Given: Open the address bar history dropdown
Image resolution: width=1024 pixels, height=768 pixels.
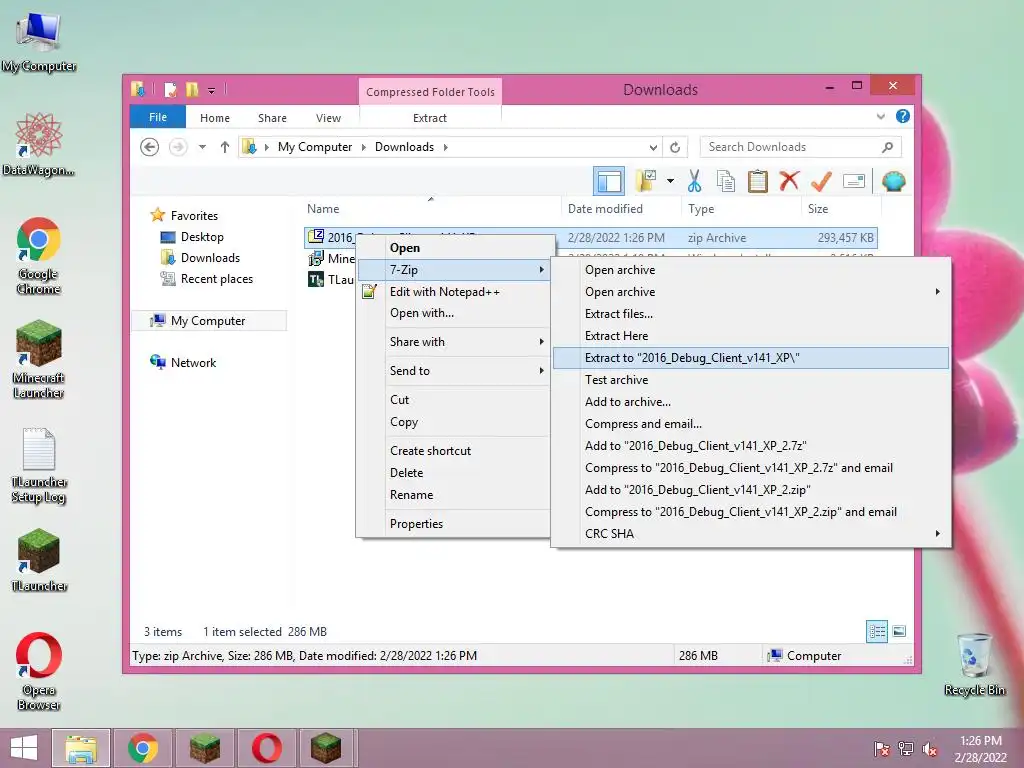Looking at the screenshot, I should 653,147.
